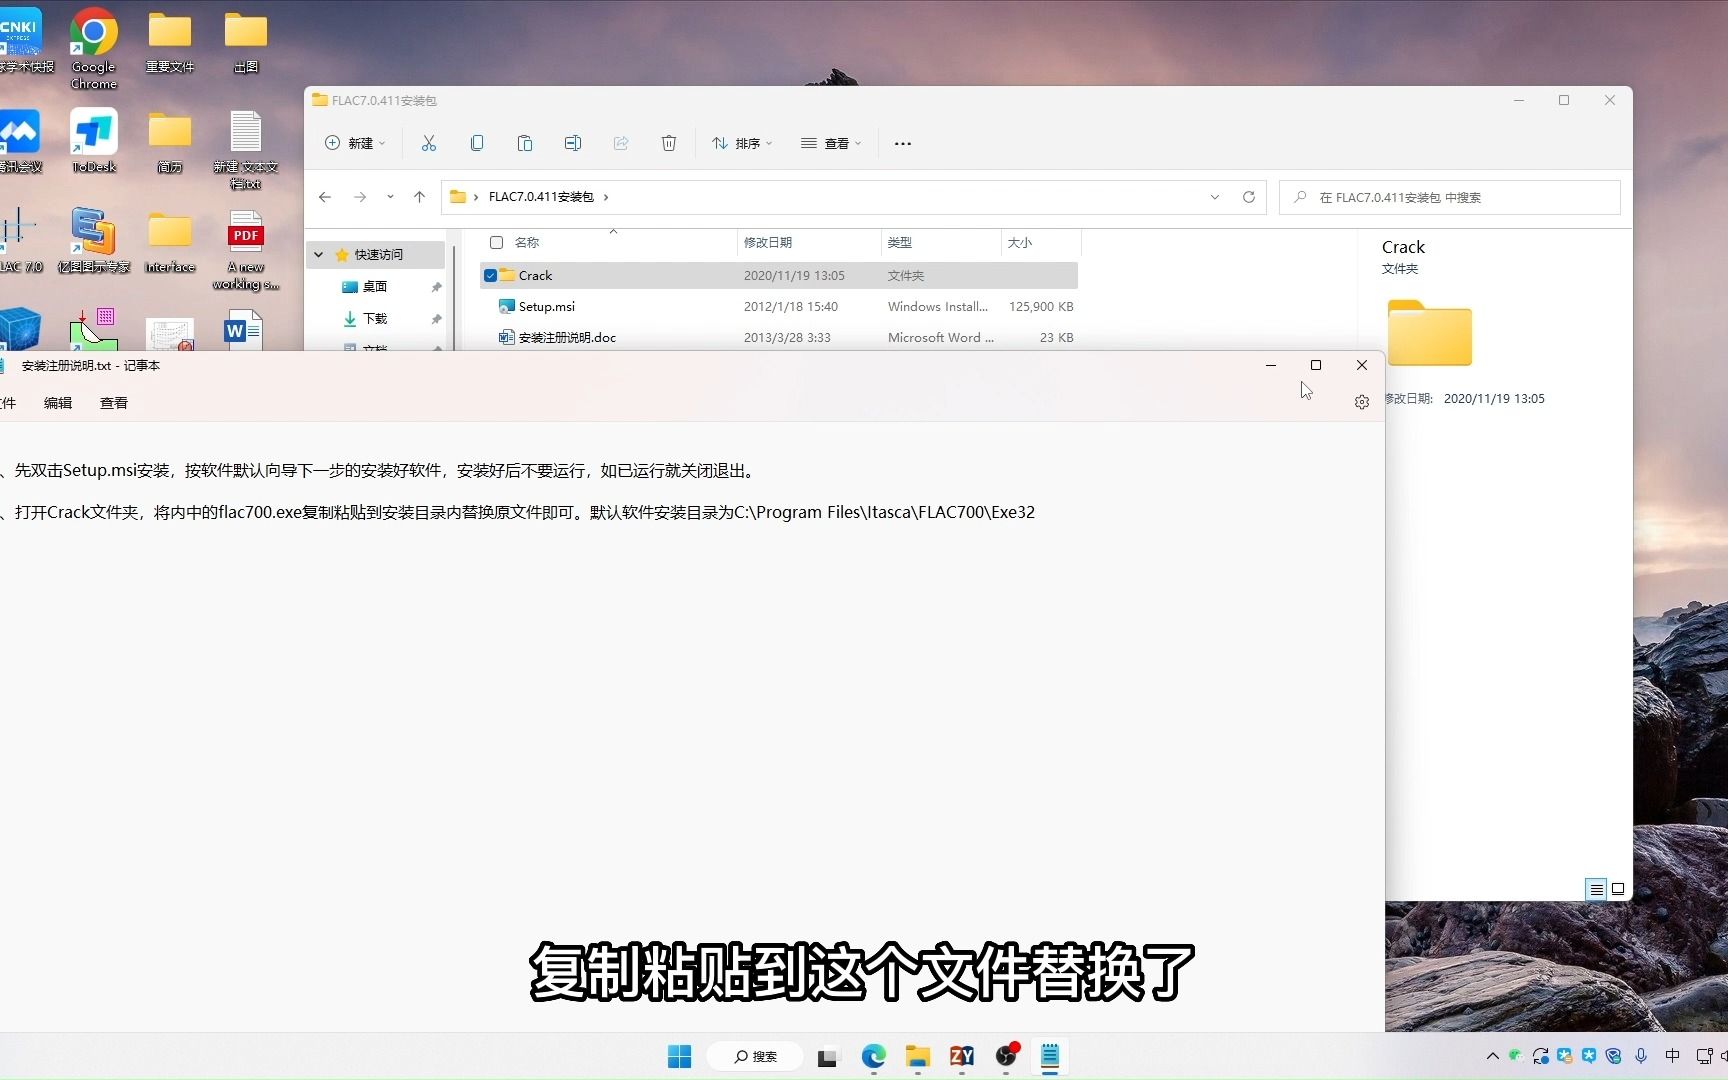Image resolution: width=1728 pixels, height=1080 pixels.
Task: Click the Rename icon in Explorer toolbar
Action: coord(573,143)
